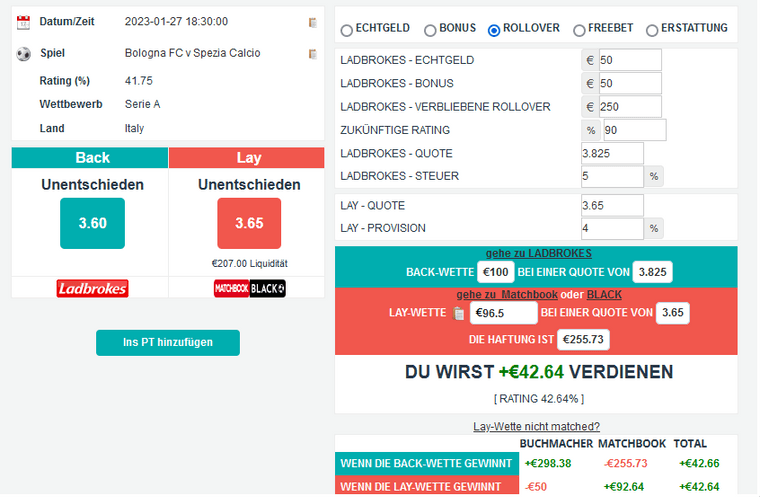Click the liability value €255.73

(x=584, y=340)
